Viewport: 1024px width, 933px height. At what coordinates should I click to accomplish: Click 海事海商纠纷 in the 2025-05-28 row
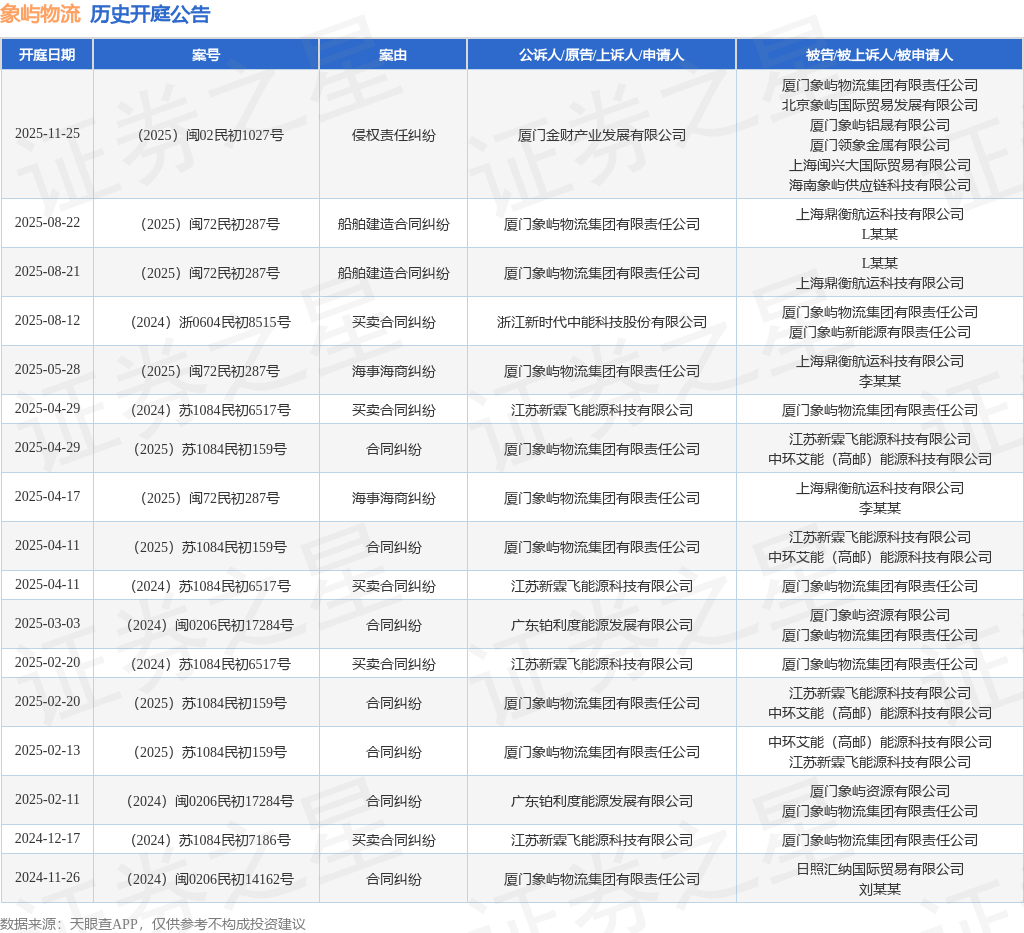tap(393, 371)
